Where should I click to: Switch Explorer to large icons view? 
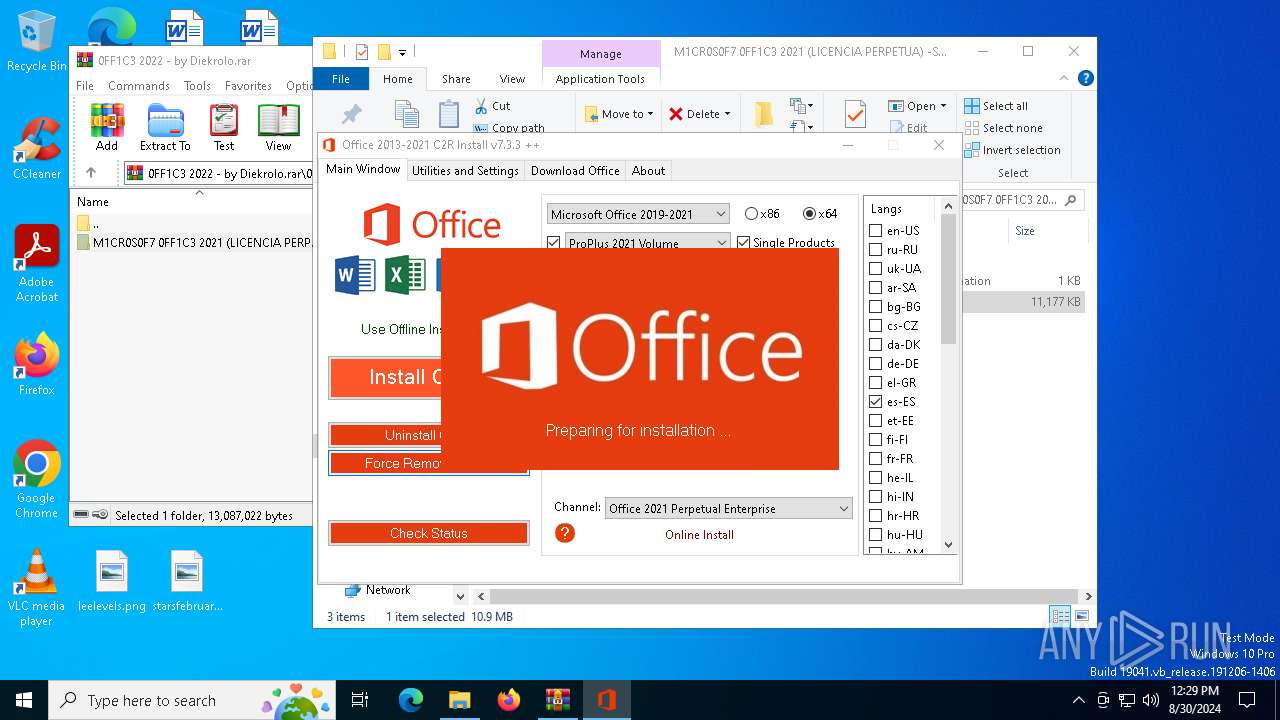tap(1081, 616)
